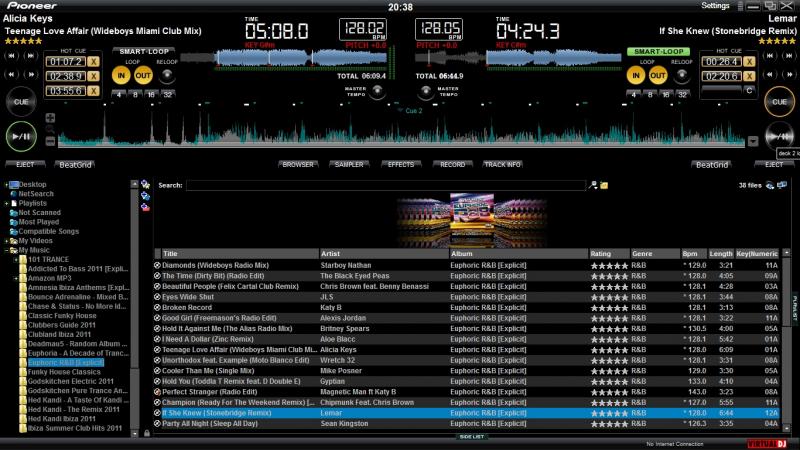Image resolution: width=800 pixels, height=450 pixels.
Task: Click right deck play/pause button
Action: click(779, 136)
